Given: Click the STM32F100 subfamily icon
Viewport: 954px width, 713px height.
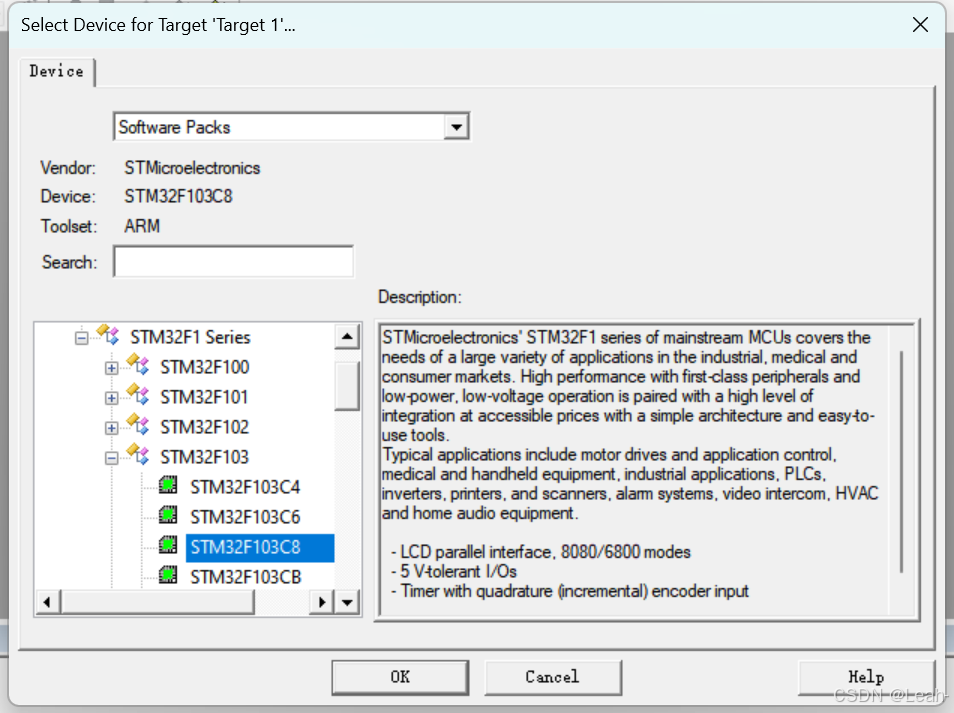Looking at the screenshot, I should 138,365.
